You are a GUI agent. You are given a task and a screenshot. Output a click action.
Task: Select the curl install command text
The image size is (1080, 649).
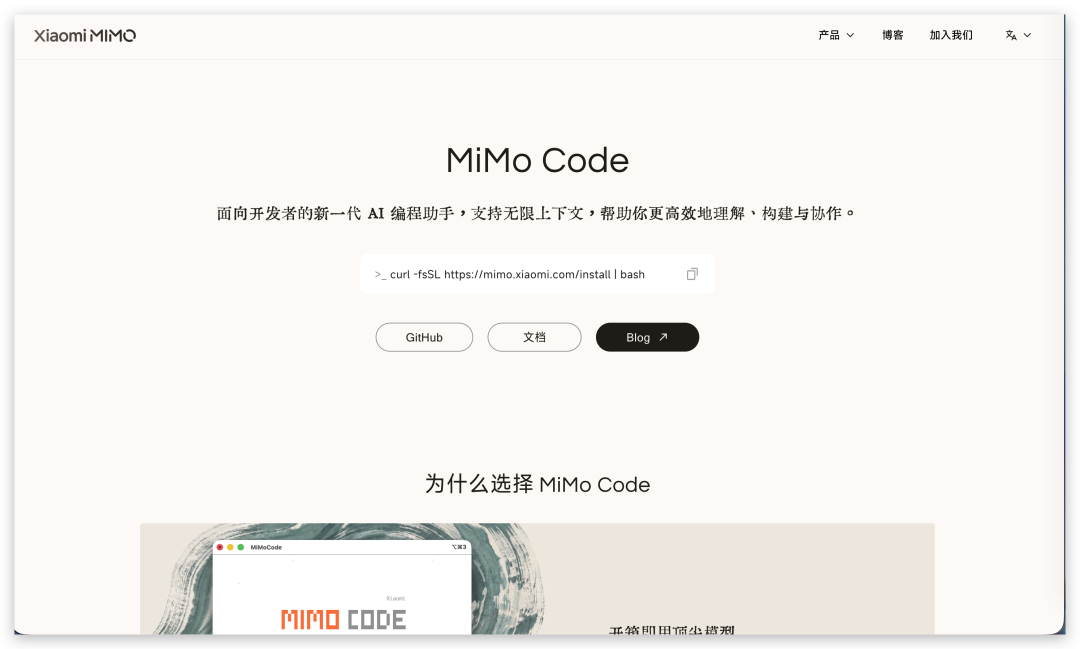pyautogui.click(x=517, y=274)
